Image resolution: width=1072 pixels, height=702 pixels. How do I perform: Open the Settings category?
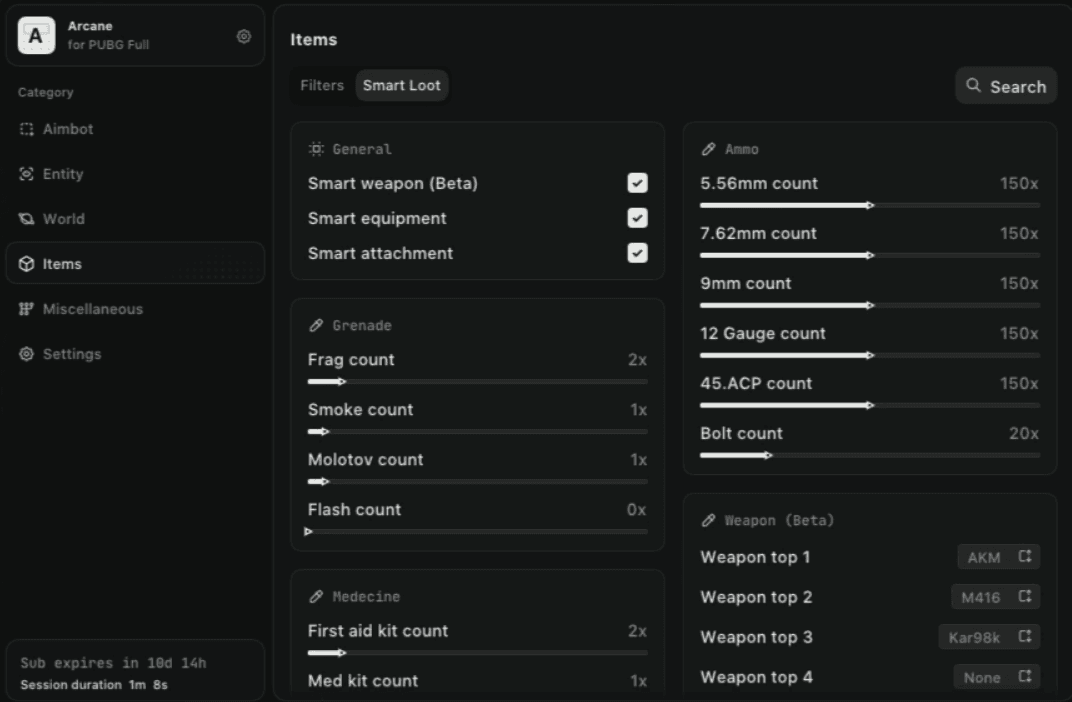click(135, 354)
